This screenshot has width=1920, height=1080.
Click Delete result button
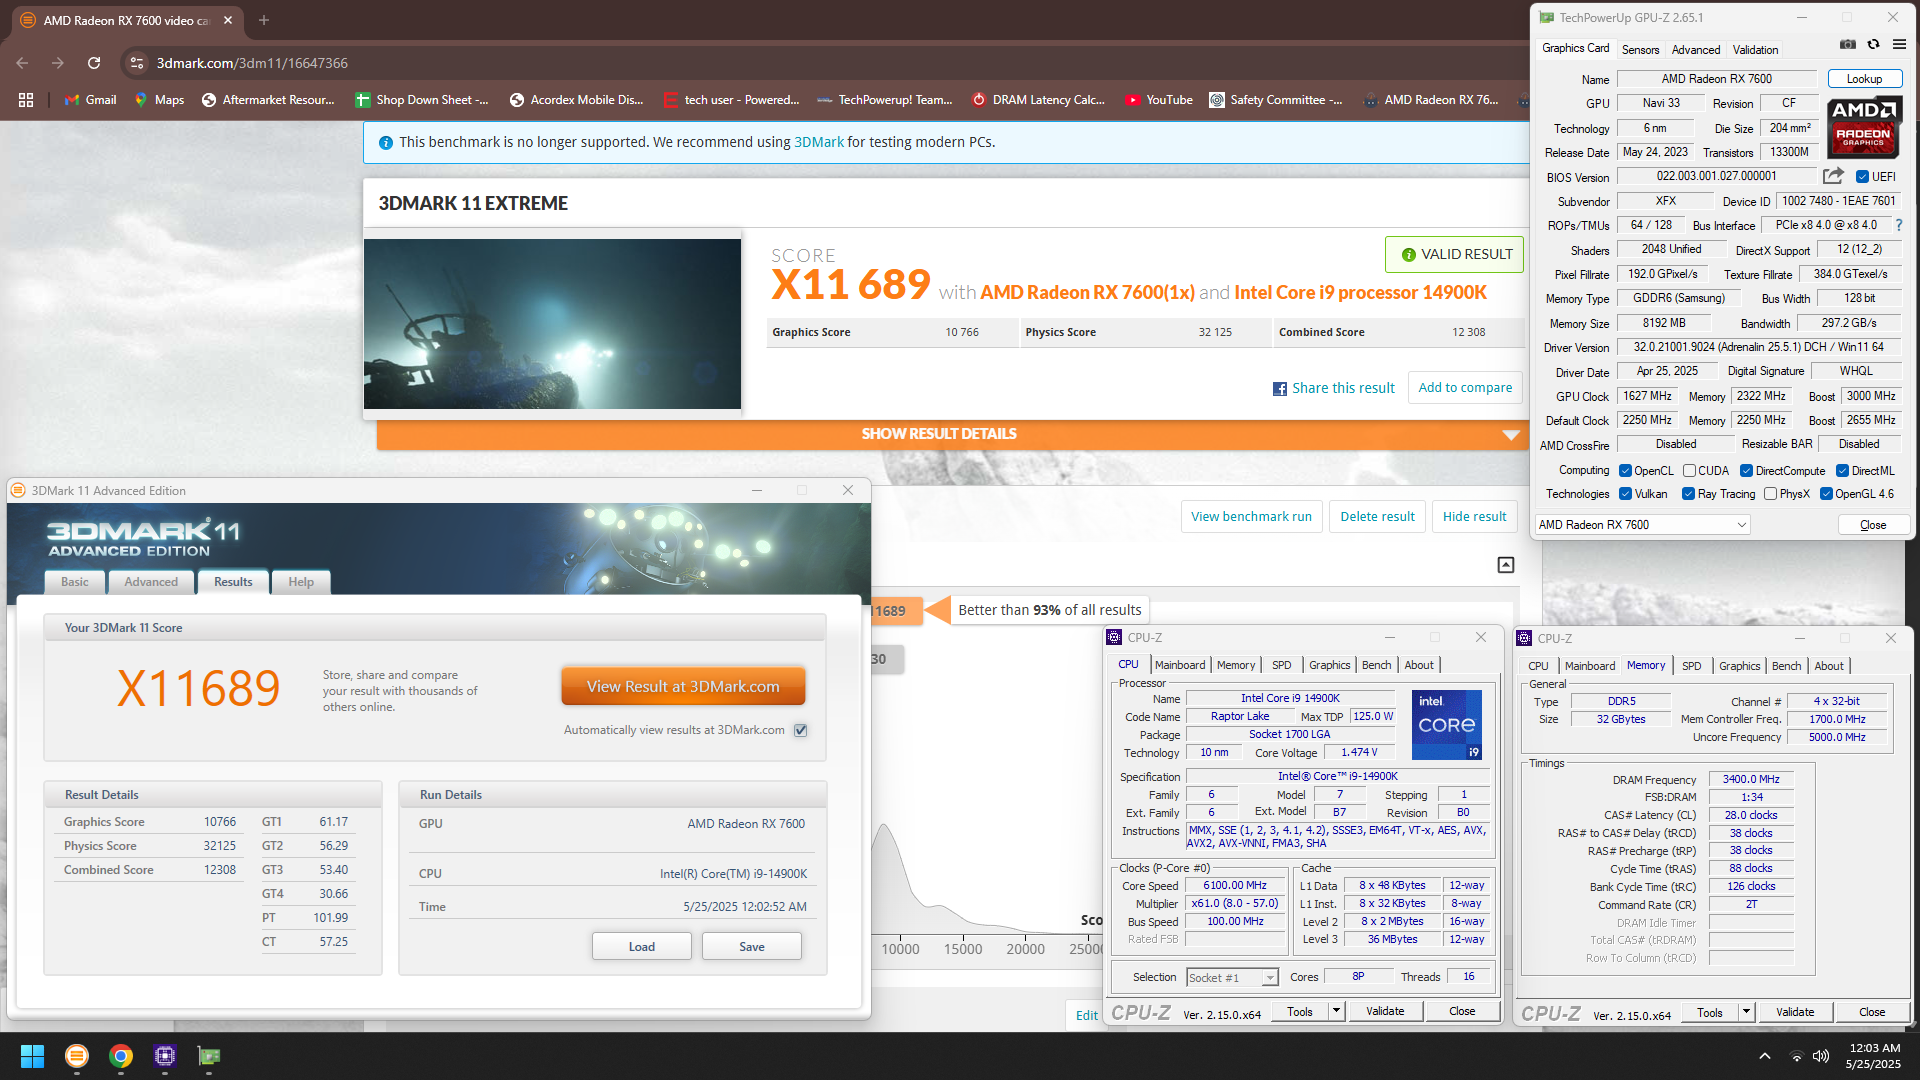1377,517
